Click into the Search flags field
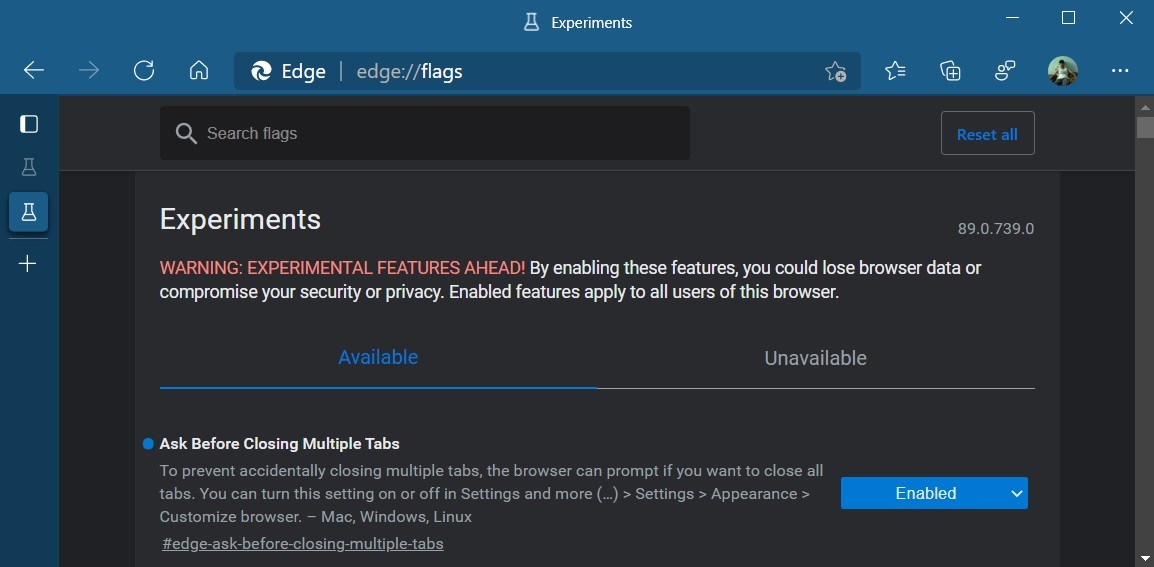This screenshot has height=567, width=1154. [x=440, y=133]
